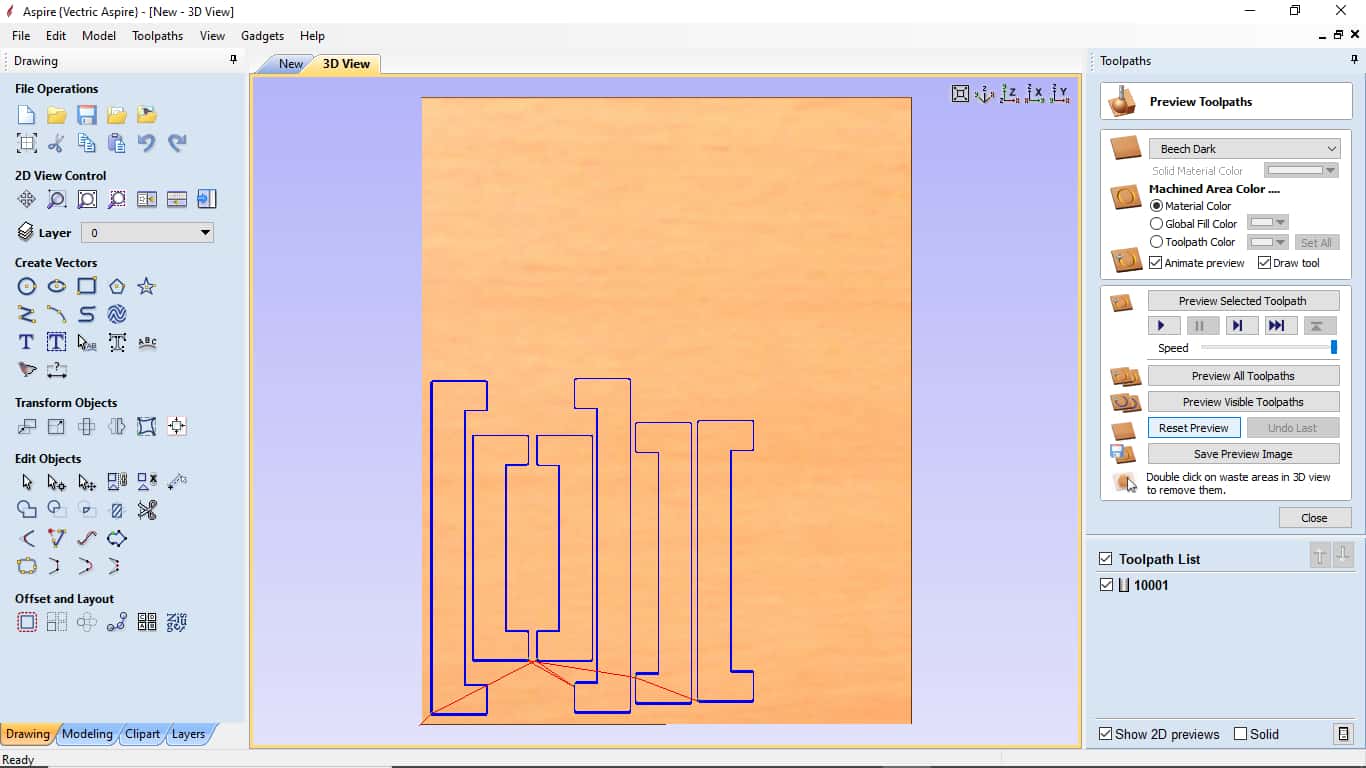The height and width of the screenshot is (768, 1366).
Task: Switch to the Layers tab
Action: pyautogui.click(x=188, y=734)
